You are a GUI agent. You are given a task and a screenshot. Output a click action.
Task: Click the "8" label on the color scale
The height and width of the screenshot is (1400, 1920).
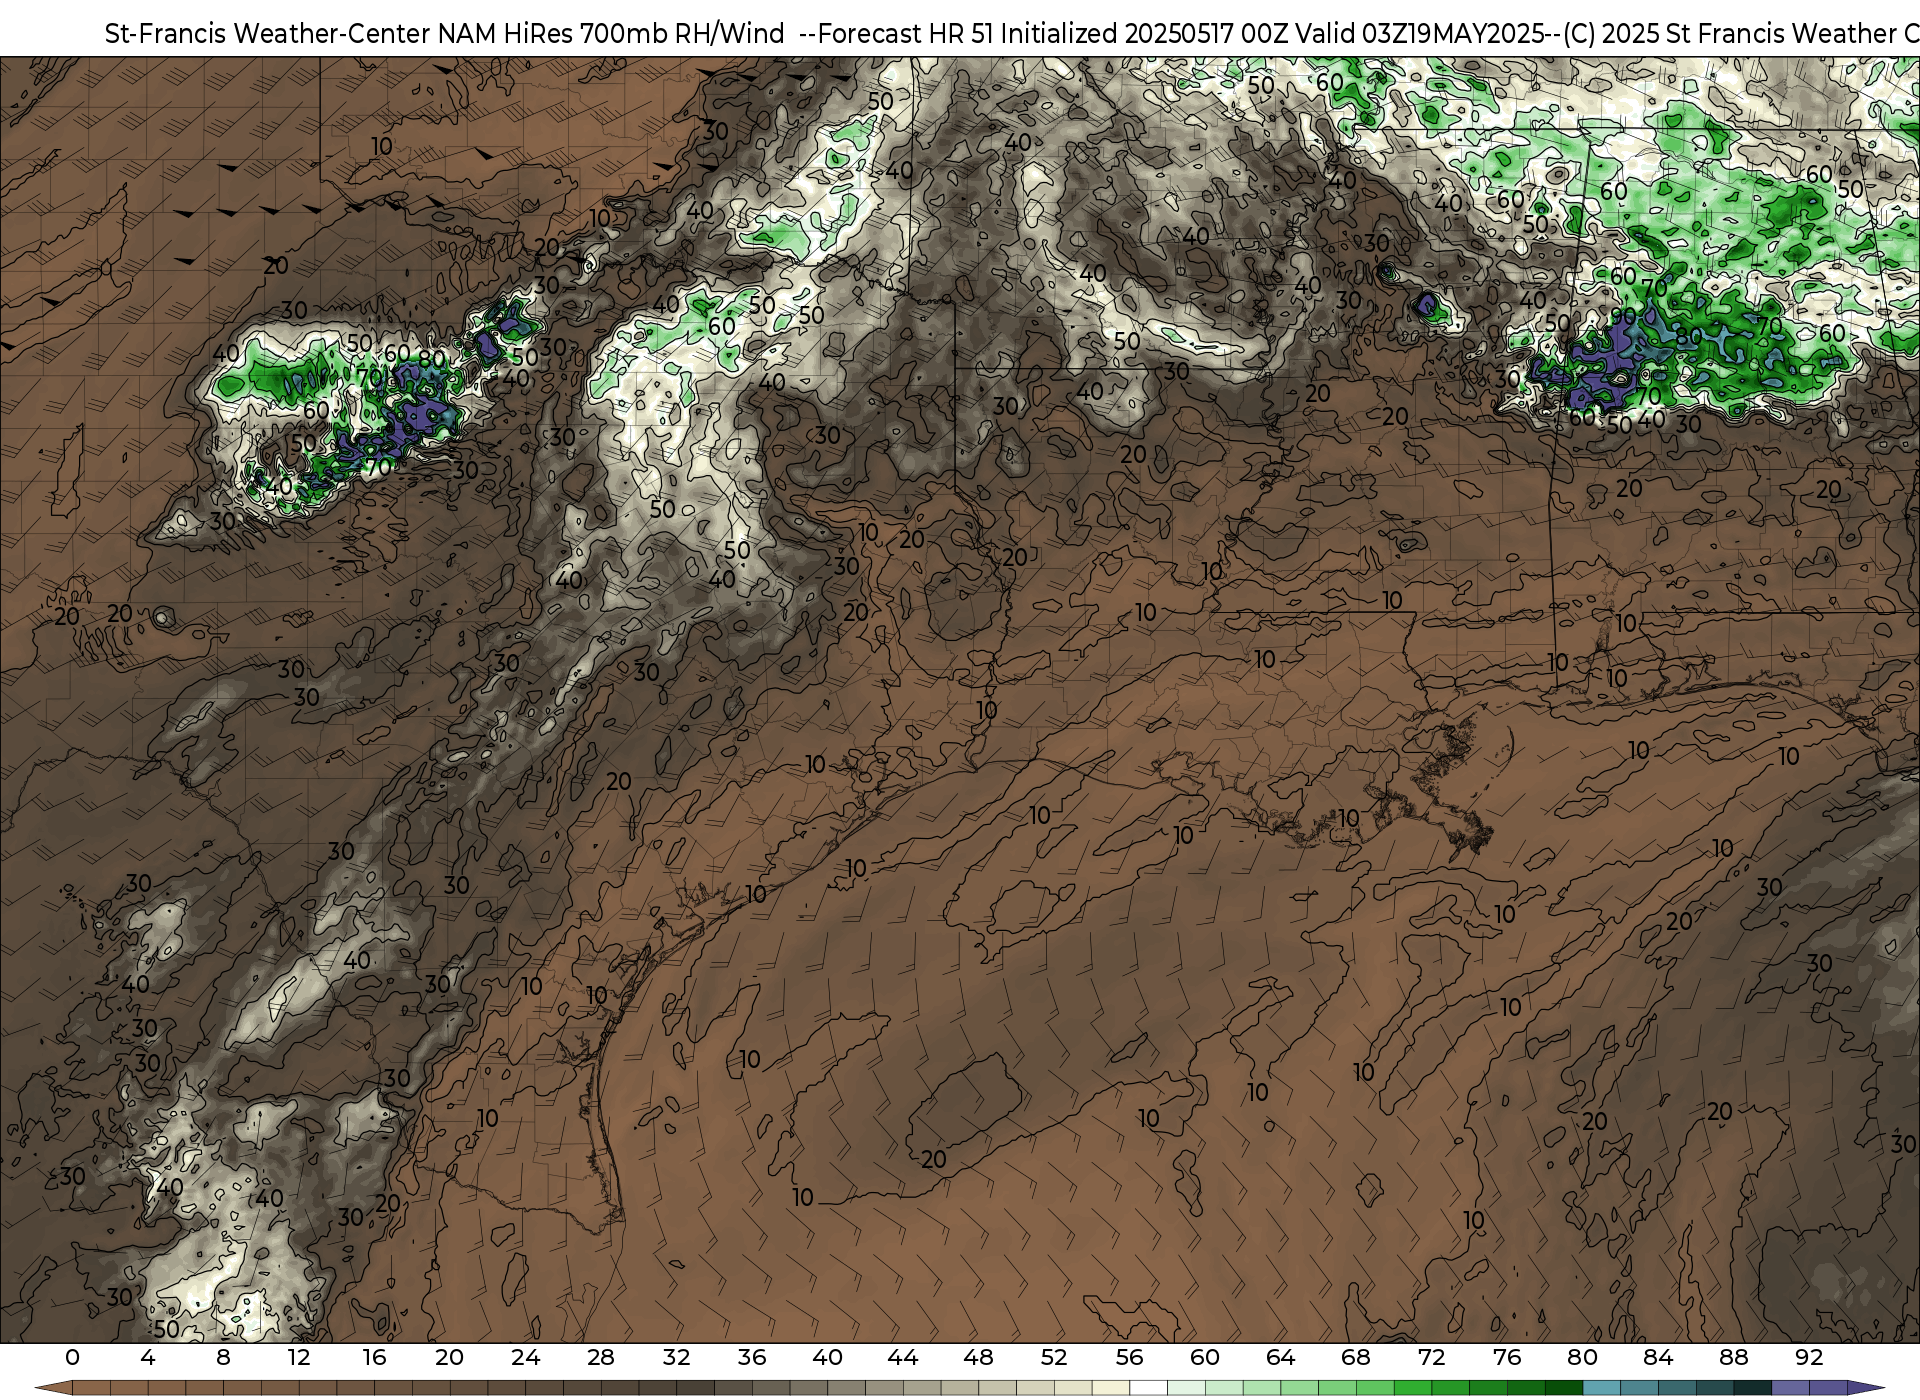pos(223,1357)
